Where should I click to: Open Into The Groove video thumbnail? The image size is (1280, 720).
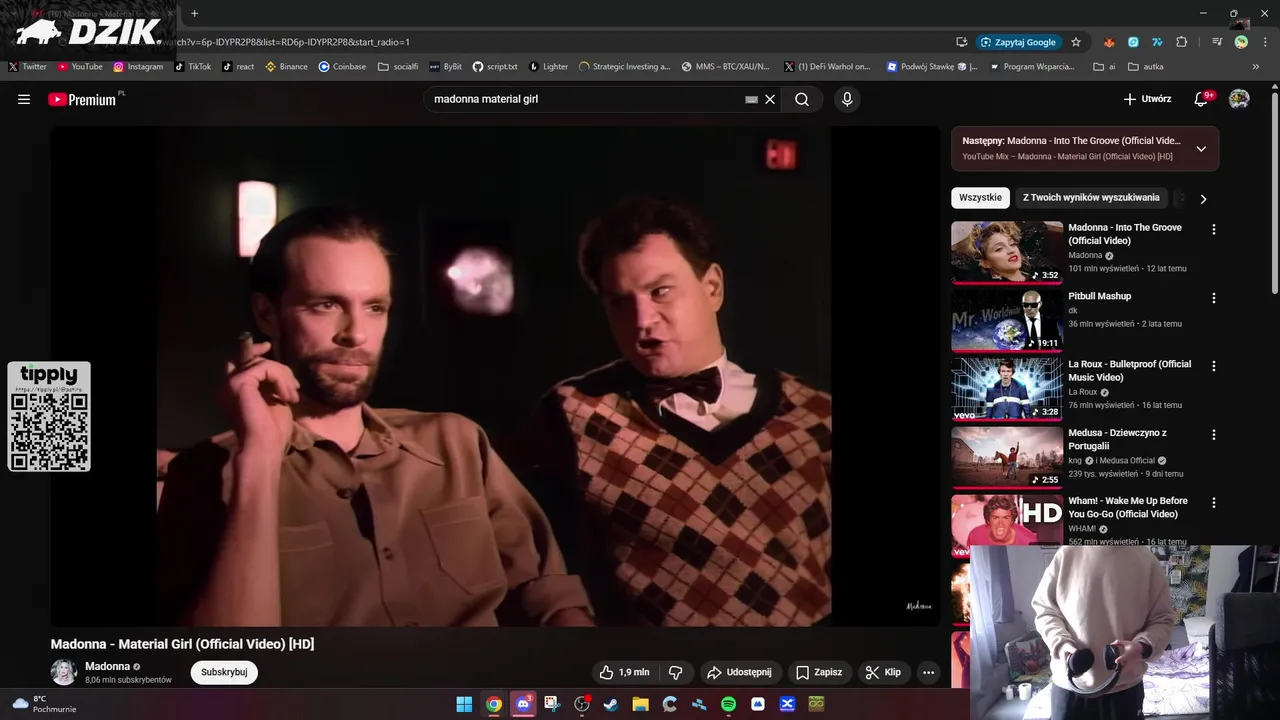coord(1007,252)
